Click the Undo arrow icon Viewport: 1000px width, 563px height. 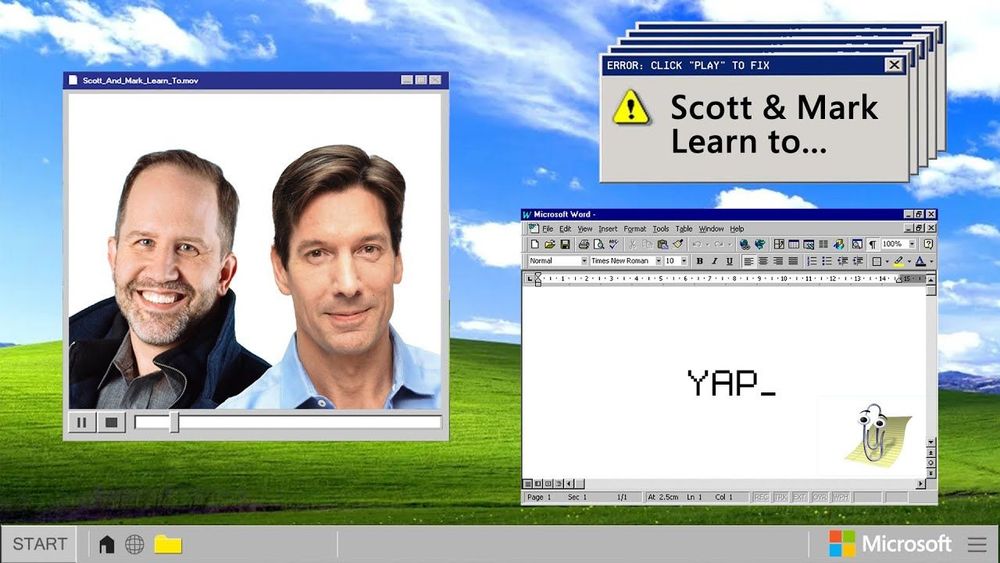click(697, 244)
